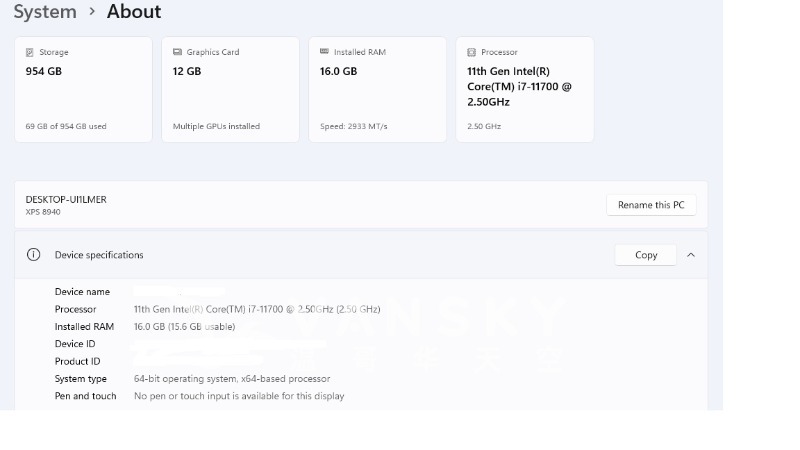The width and height of the screenshot is (800, 450).
Task: Click the i7-11700 processor name in card
Action: click(x=519, y=86)
